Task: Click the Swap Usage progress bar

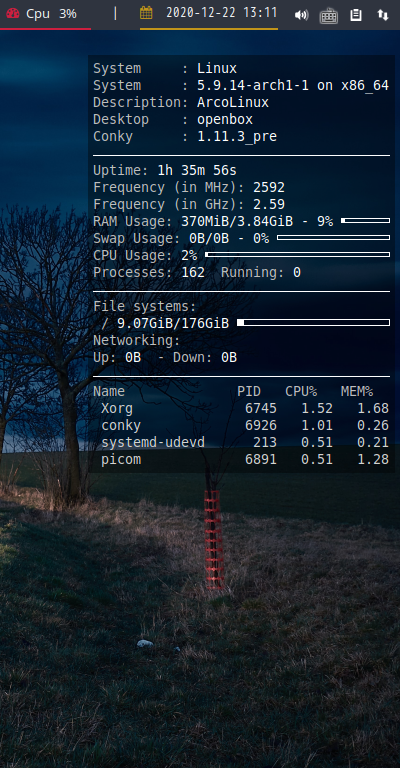Action: pos(333,238)
